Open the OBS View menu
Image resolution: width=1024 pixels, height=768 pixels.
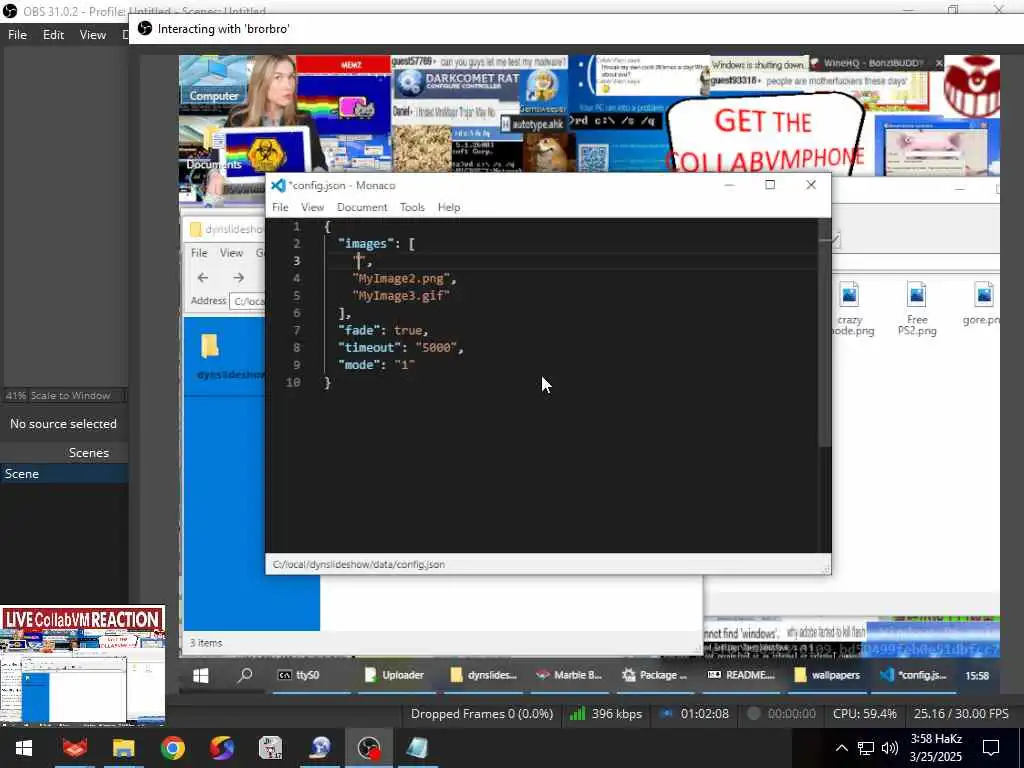[93, 35]
